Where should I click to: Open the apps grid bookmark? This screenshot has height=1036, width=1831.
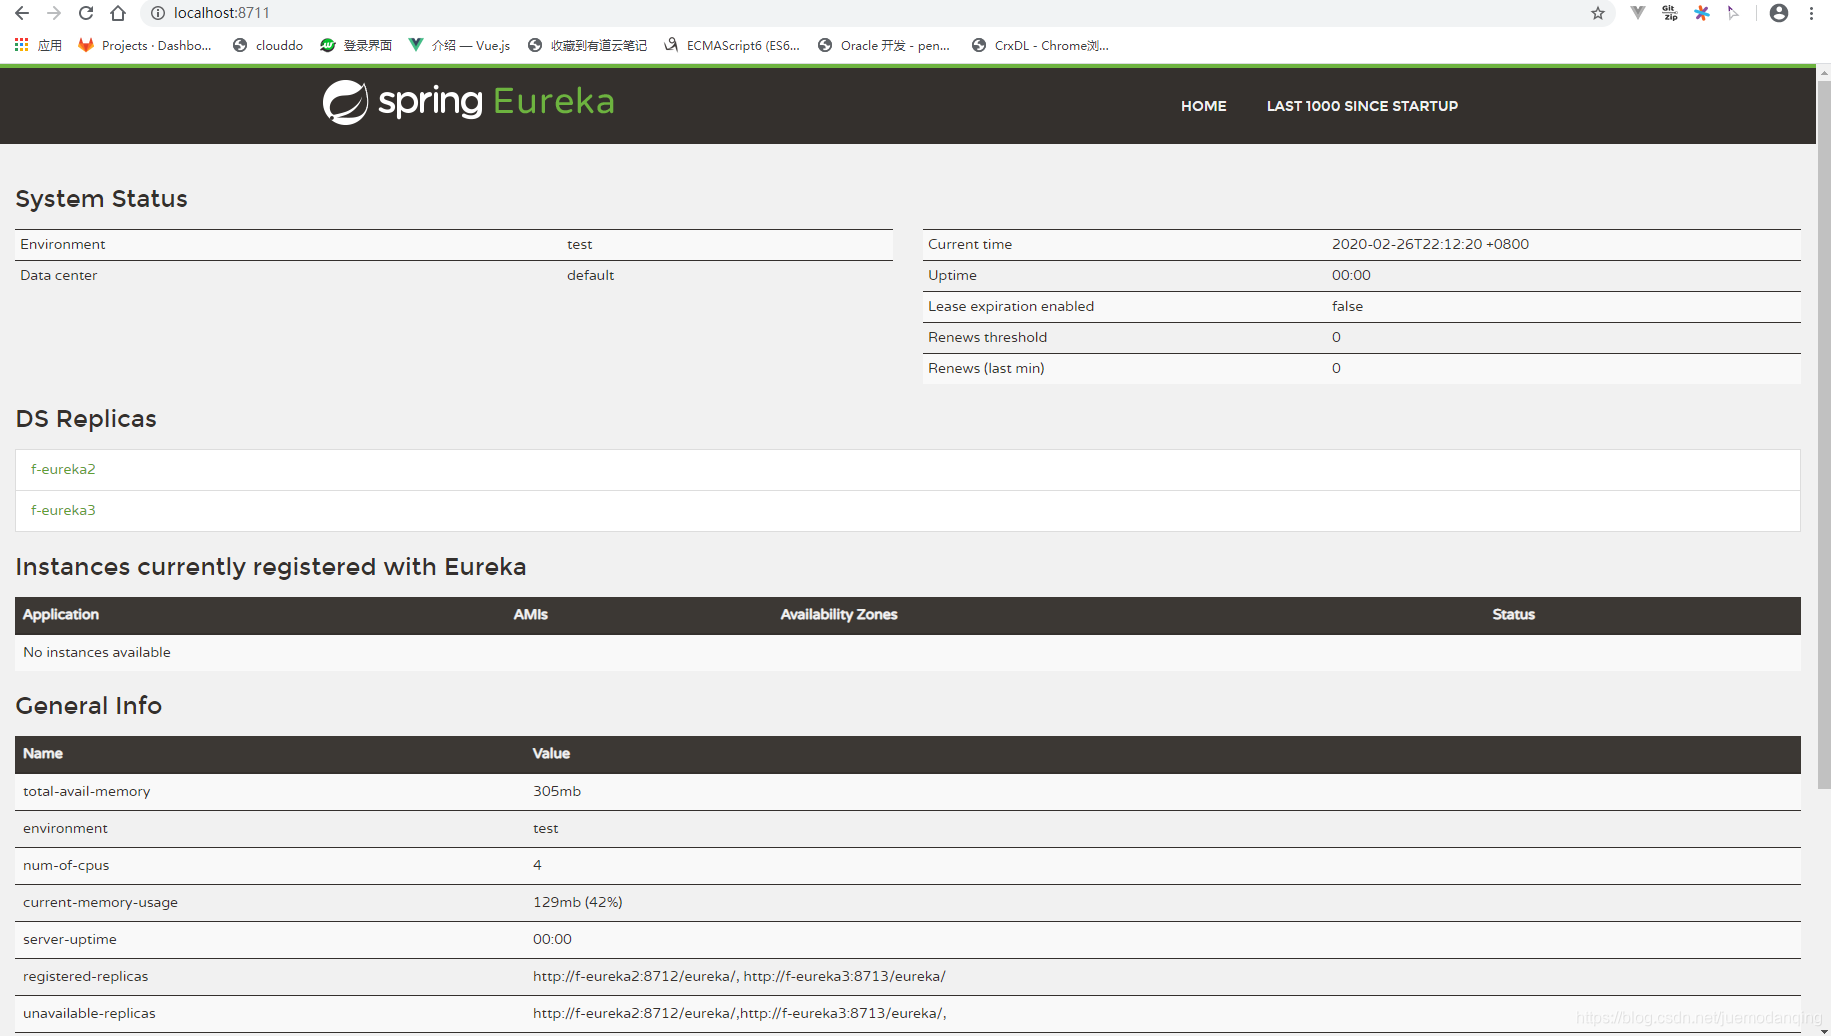(x=38, y=45)
